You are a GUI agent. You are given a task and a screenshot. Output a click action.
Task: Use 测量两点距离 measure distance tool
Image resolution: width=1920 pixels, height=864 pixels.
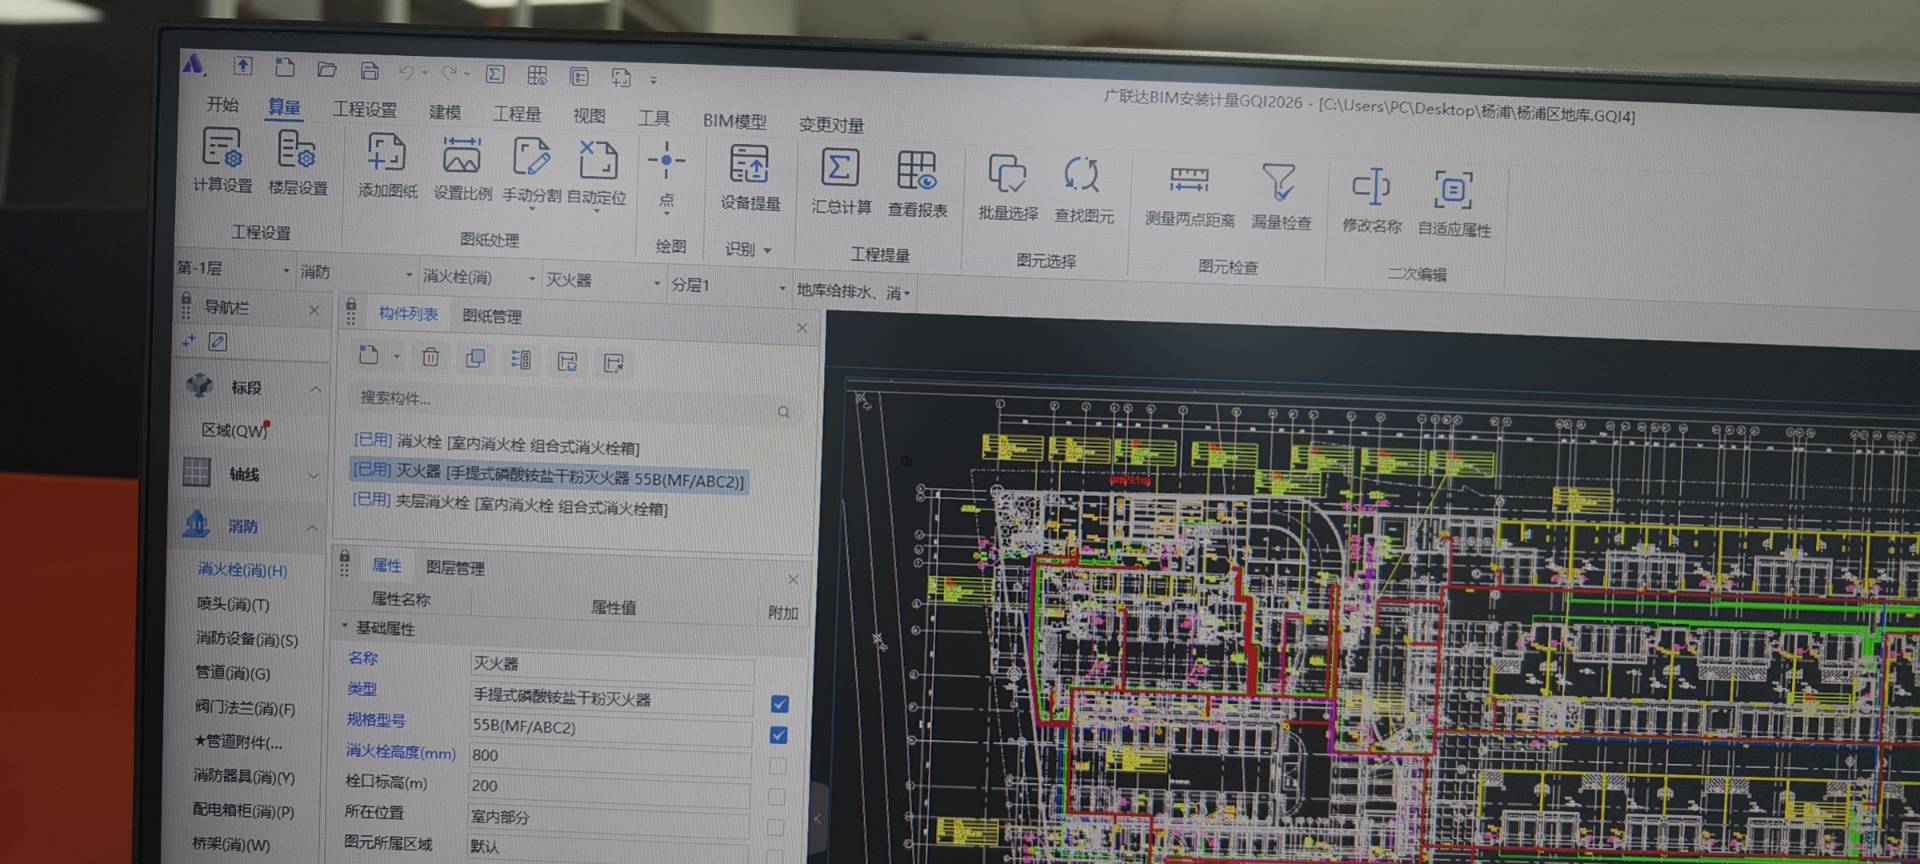[x=1189, y=195]
